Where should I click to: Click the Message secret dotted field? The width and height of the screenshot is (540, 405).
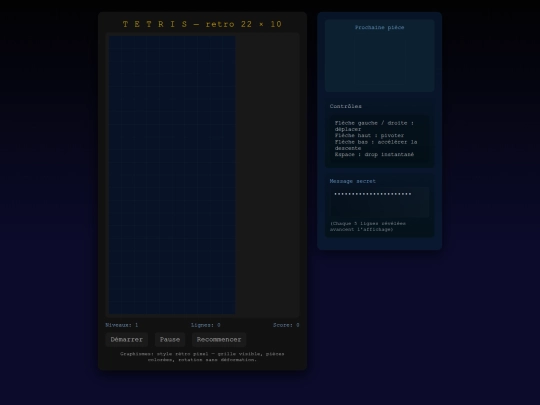point(380,202)
